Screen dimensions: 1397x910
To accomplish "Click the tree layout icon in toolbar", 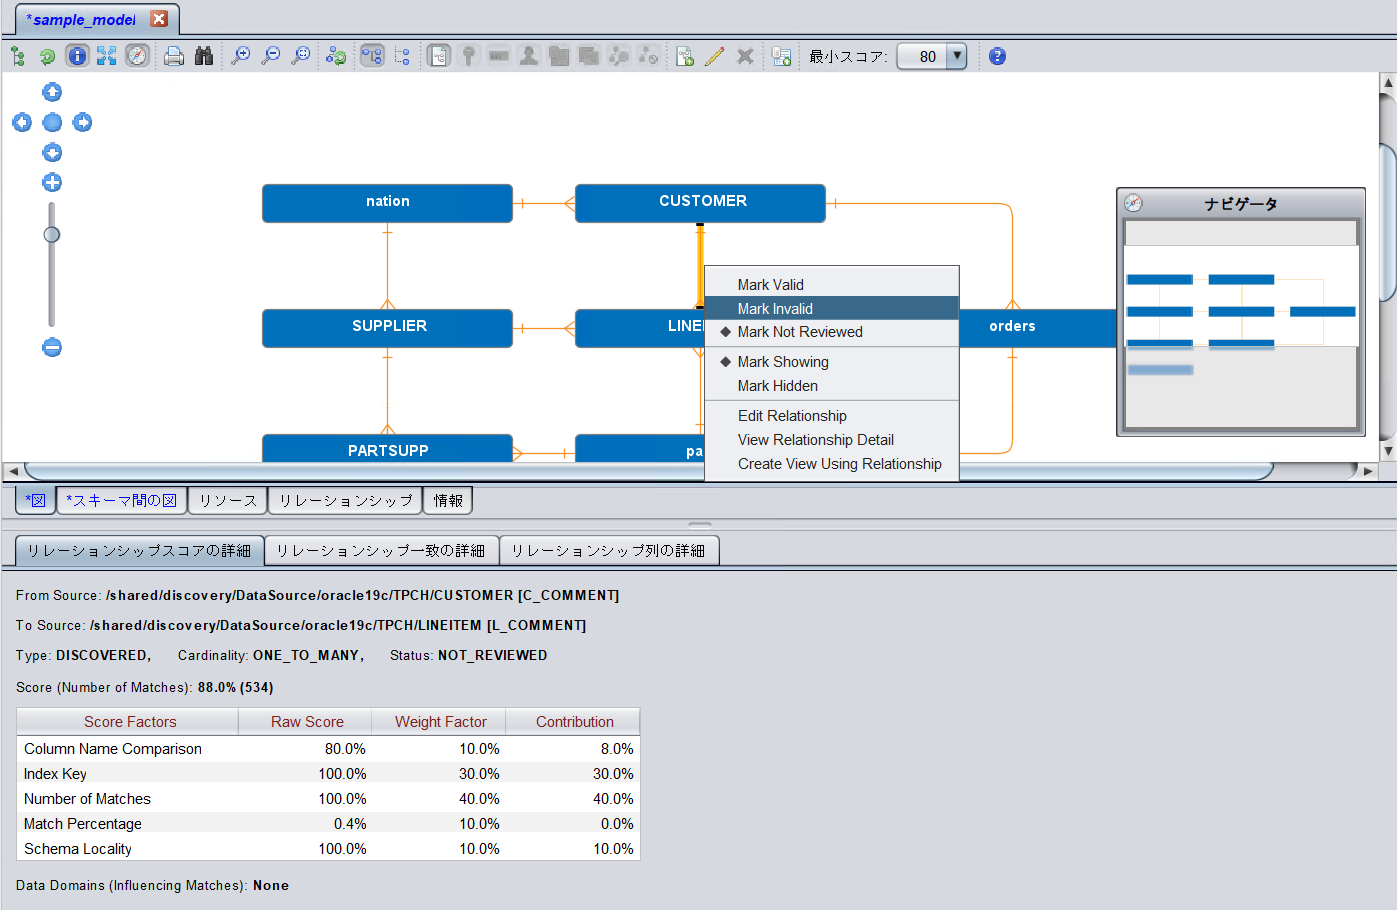I will click(17, 56).
